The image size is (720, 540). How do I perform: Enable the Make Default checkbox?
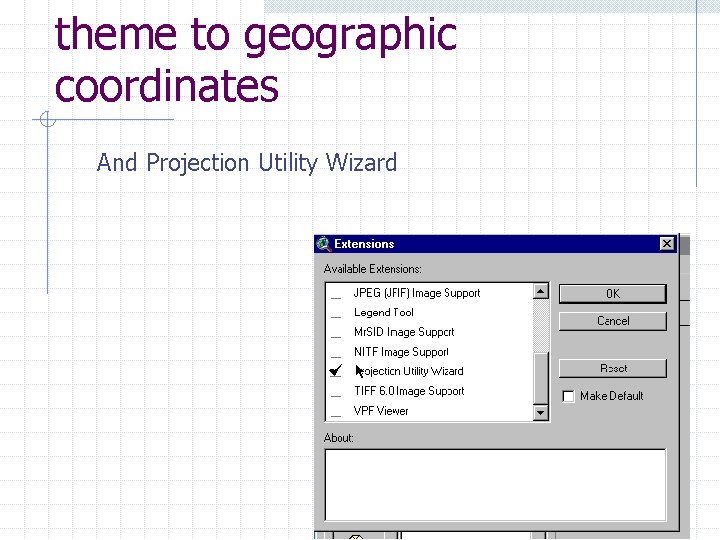pyautogui.click(x=568, y=396)
